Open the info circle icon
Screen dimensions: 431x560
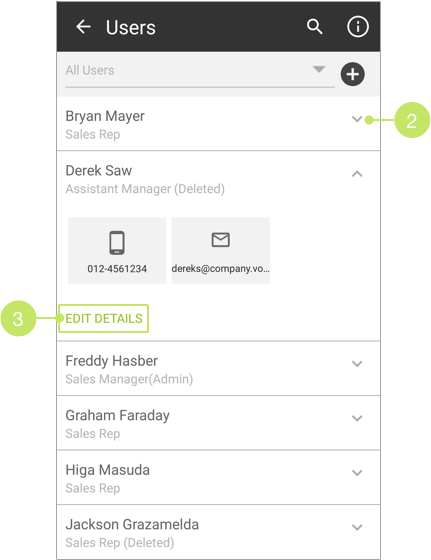coord(358,27)
